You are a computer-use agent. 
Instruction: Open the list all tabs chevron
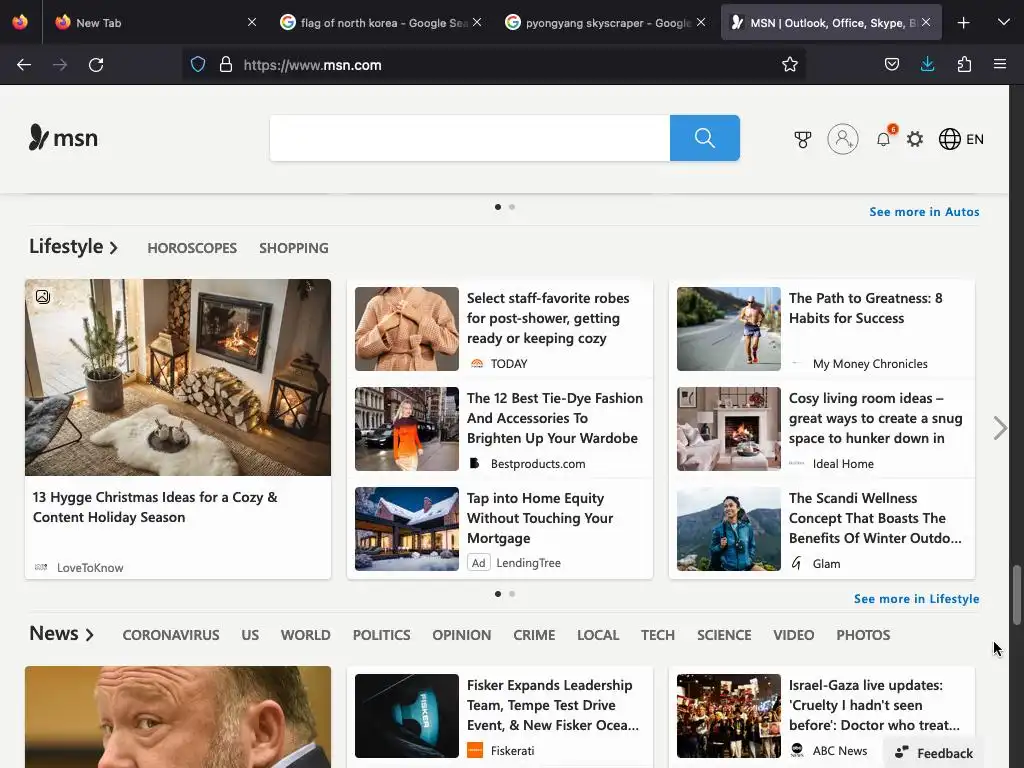[1004, 23]
